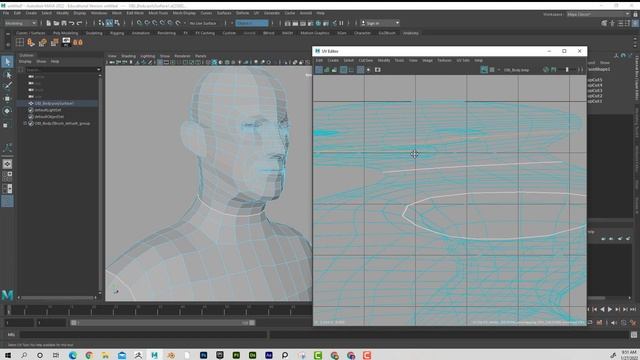The height and width of the screenshot is (360, 640).
Task: Create a new scene from status line
Action: point(48,23)
